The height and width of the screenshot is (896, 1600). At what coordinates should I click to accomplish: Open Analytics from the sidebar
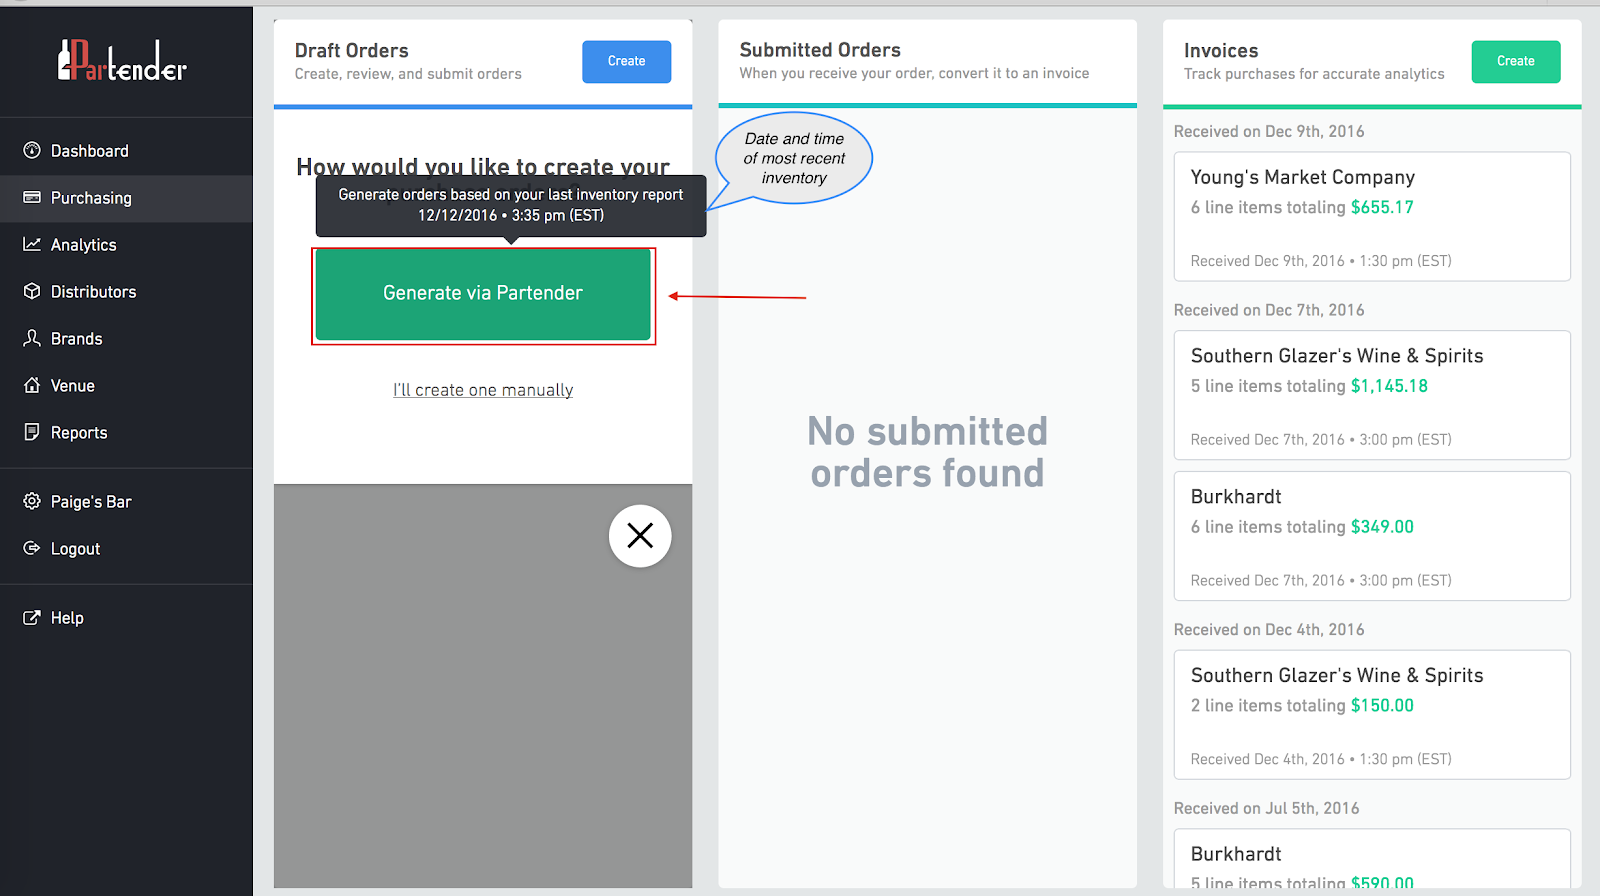coord(126,245)
